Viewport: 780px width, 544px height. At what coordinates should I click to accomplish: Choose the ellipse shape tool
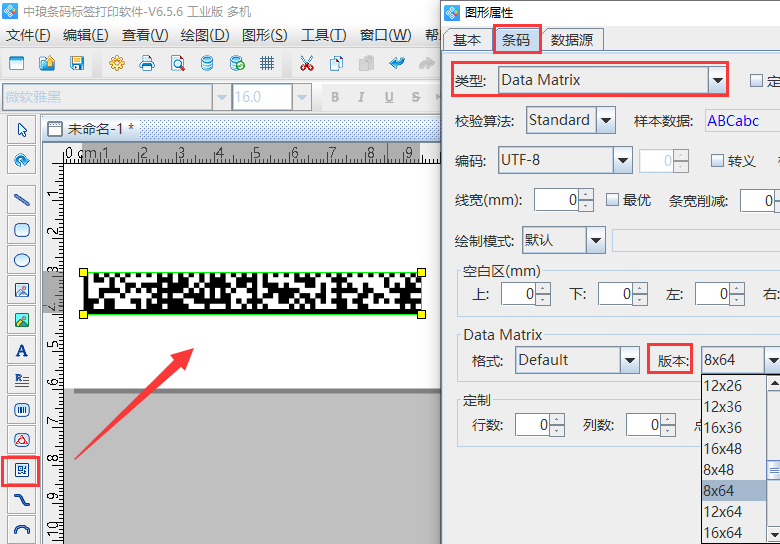(22, 260)
